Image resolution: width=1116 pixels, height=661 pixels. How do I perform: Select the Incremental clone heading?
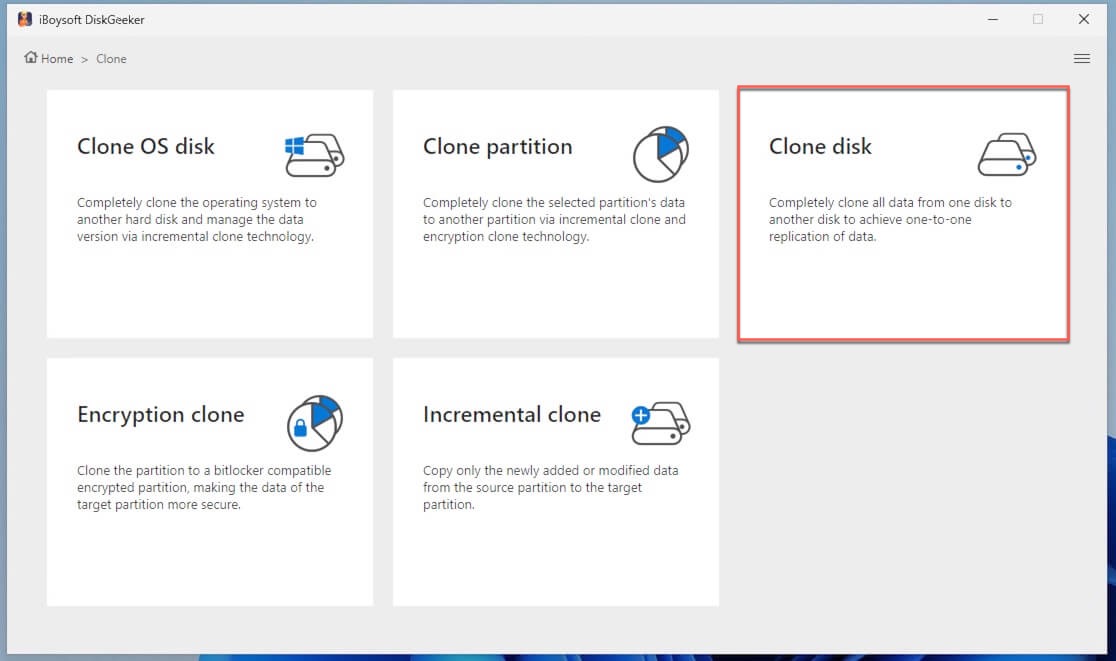tap(512, 415)
